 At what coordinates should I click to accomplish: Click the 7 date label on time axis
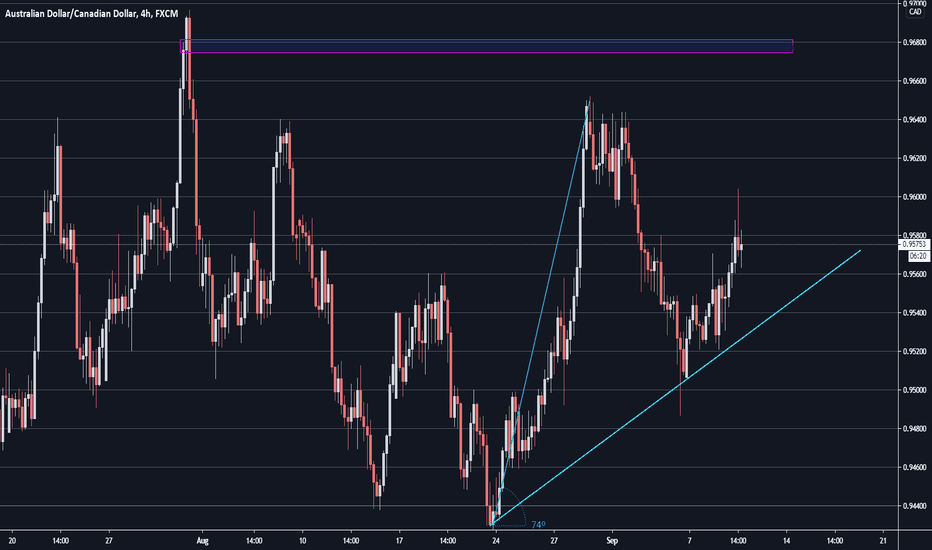[x=689, y=540]
